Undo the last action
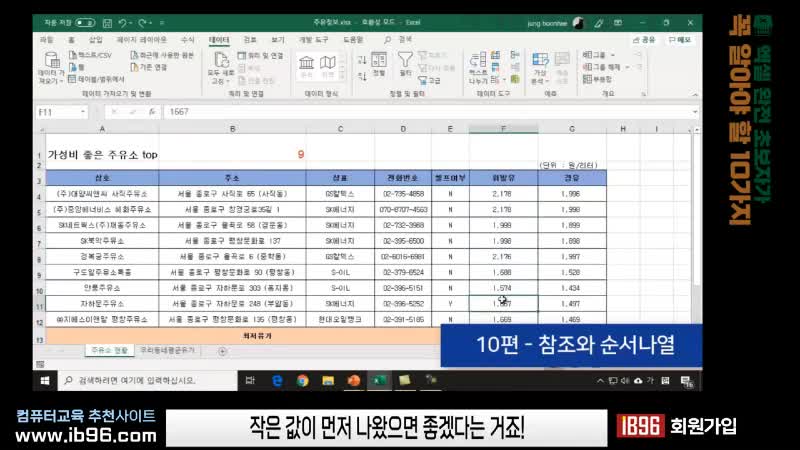Screen dimensions: 800x450 click(x=122, y=23)
